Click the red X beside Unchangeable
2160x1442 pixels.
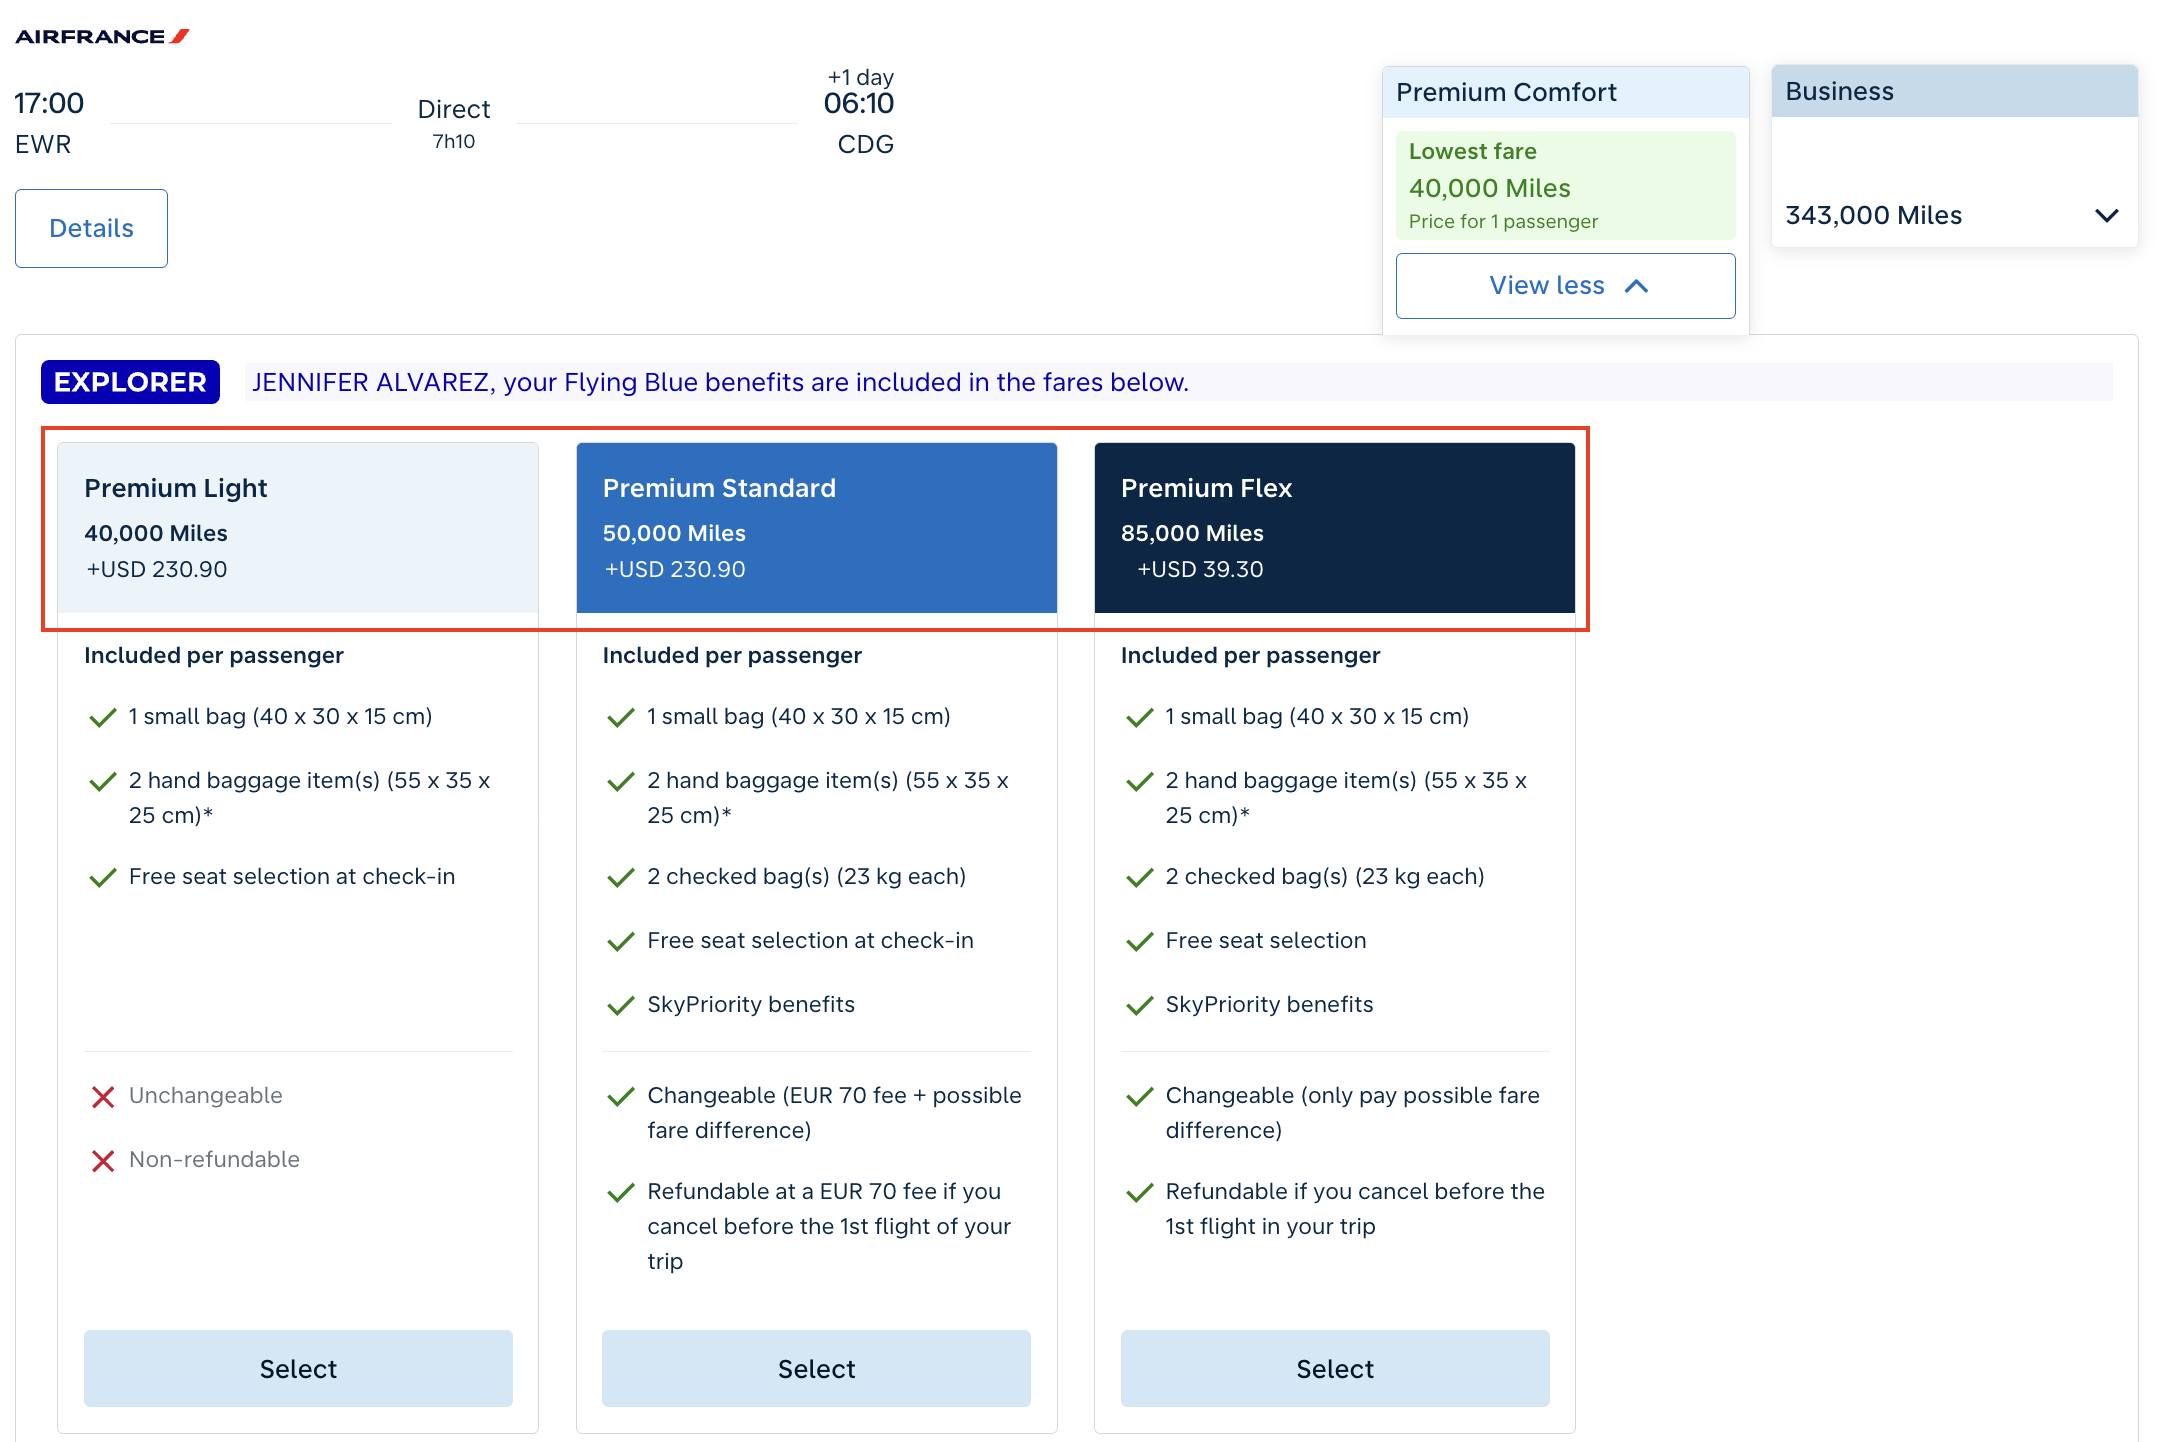[x=103, y=1097]
